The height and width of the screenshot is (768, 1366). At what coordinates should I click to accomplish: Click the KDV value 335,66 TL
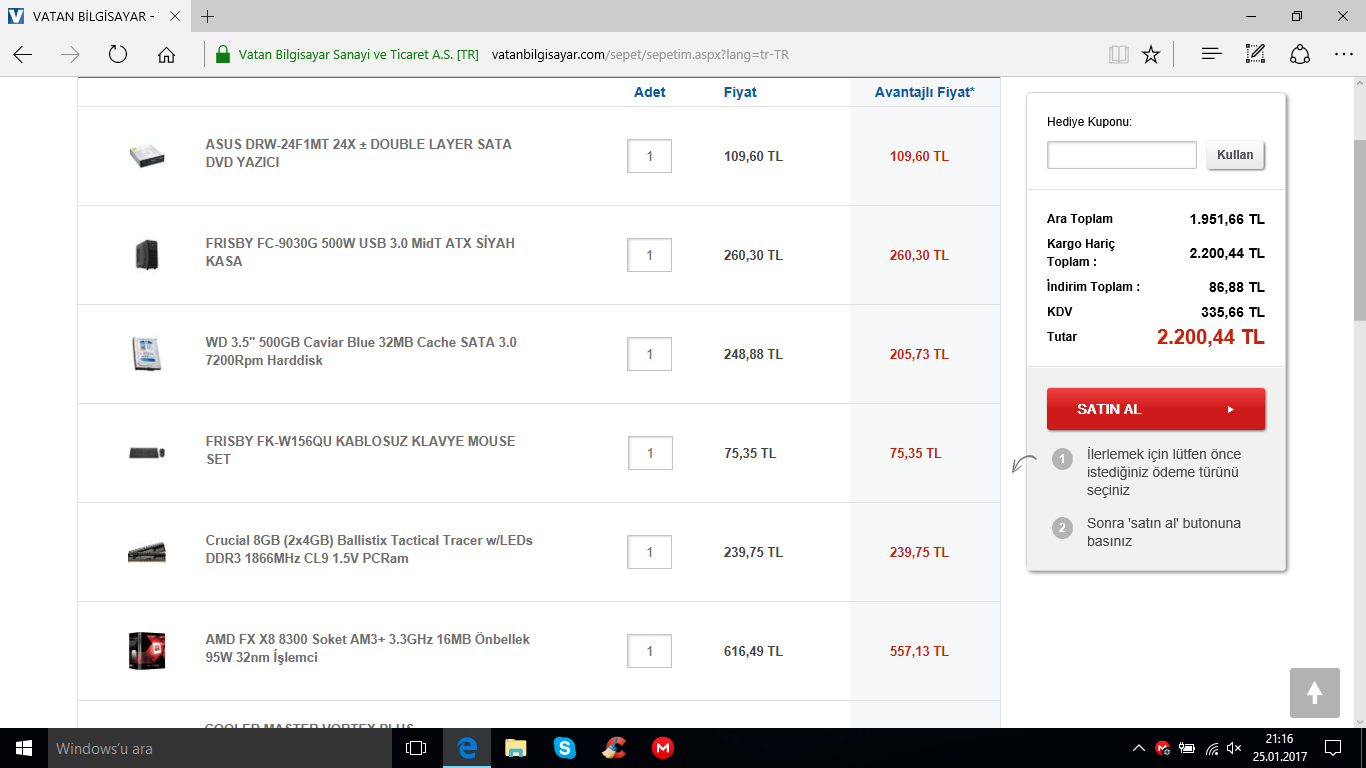[x=1233, y=312]
